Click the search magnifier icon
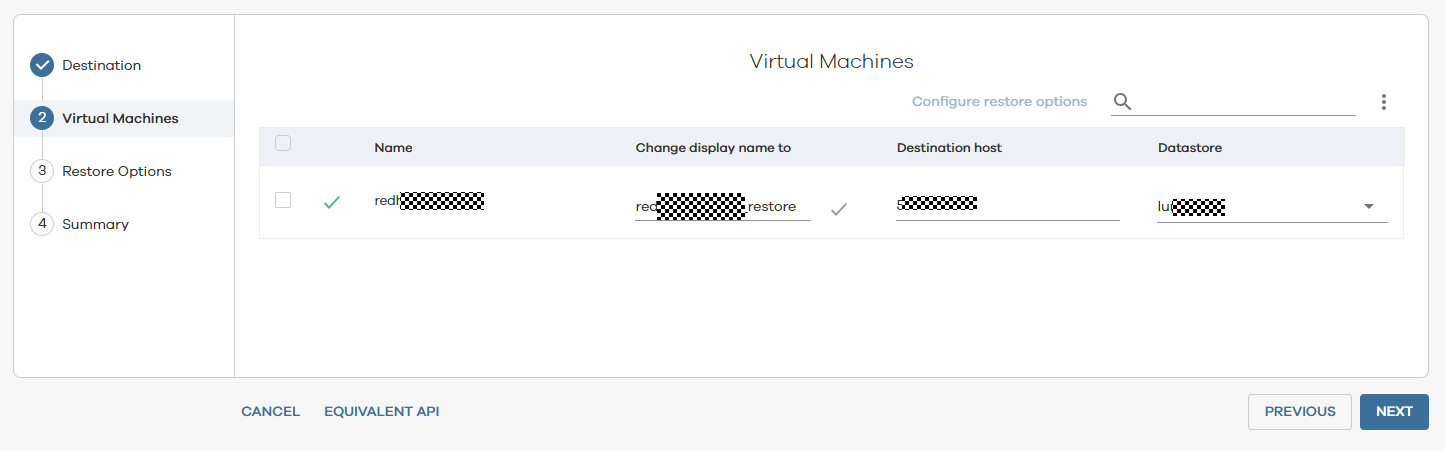 1122,101
